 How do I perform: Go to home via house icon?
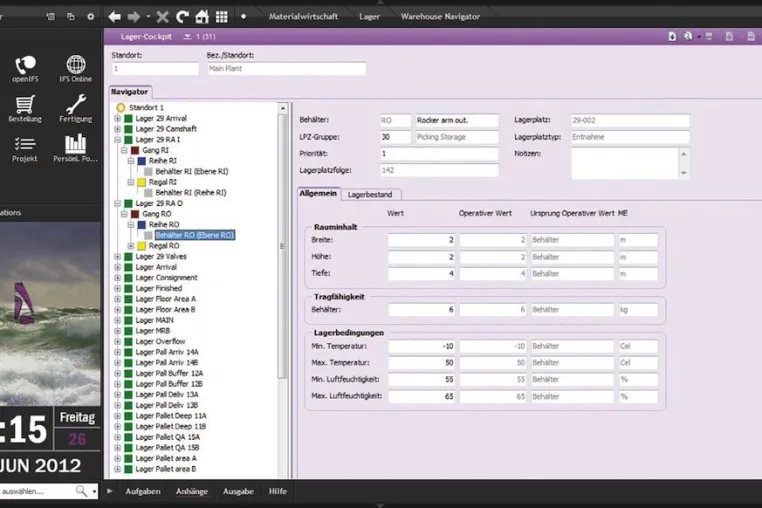[202, 17]
